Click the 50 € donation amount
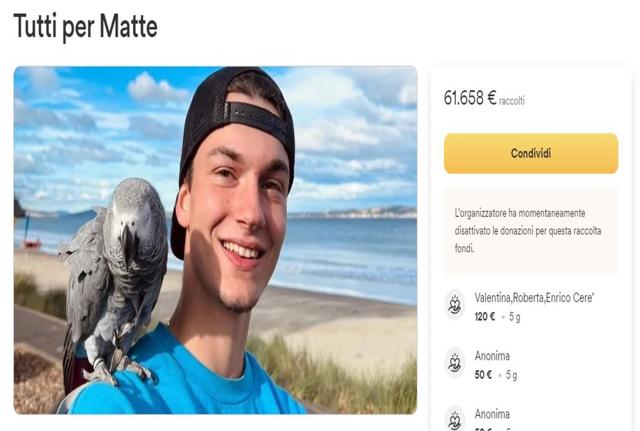640x431 pixels. [483, 375]
